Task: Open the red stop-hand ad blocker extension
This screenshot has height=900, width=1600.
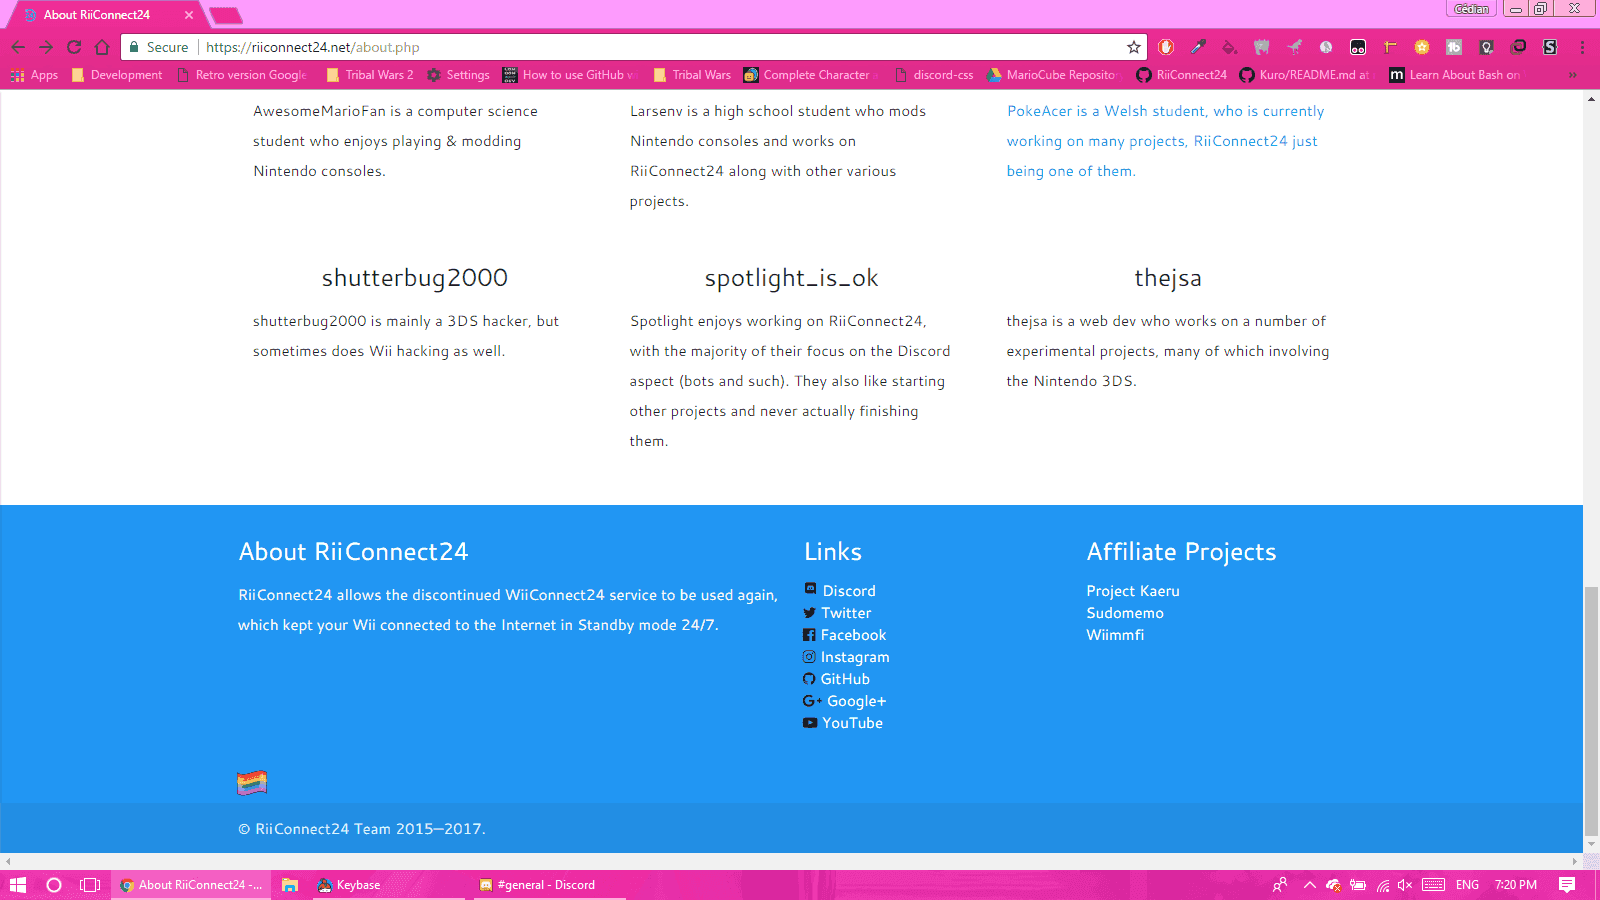Action: pyautogui.click(x=1166, y=47)
